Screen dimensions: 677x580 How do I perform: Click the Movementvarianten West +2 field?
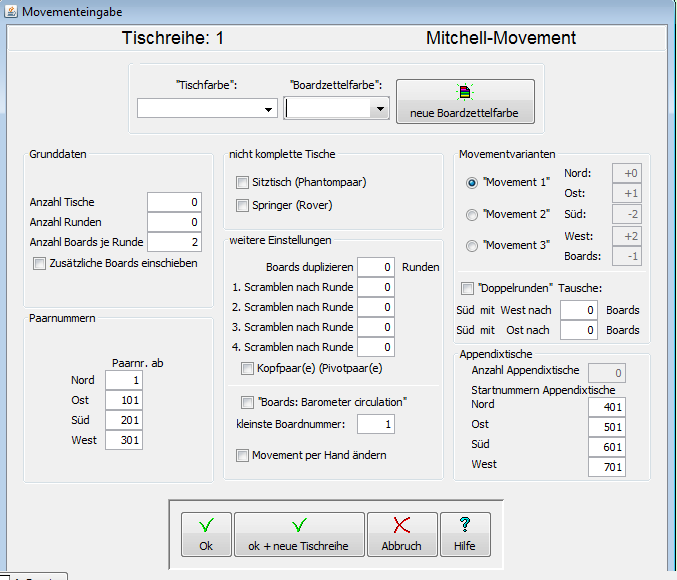tap(626, 236)
